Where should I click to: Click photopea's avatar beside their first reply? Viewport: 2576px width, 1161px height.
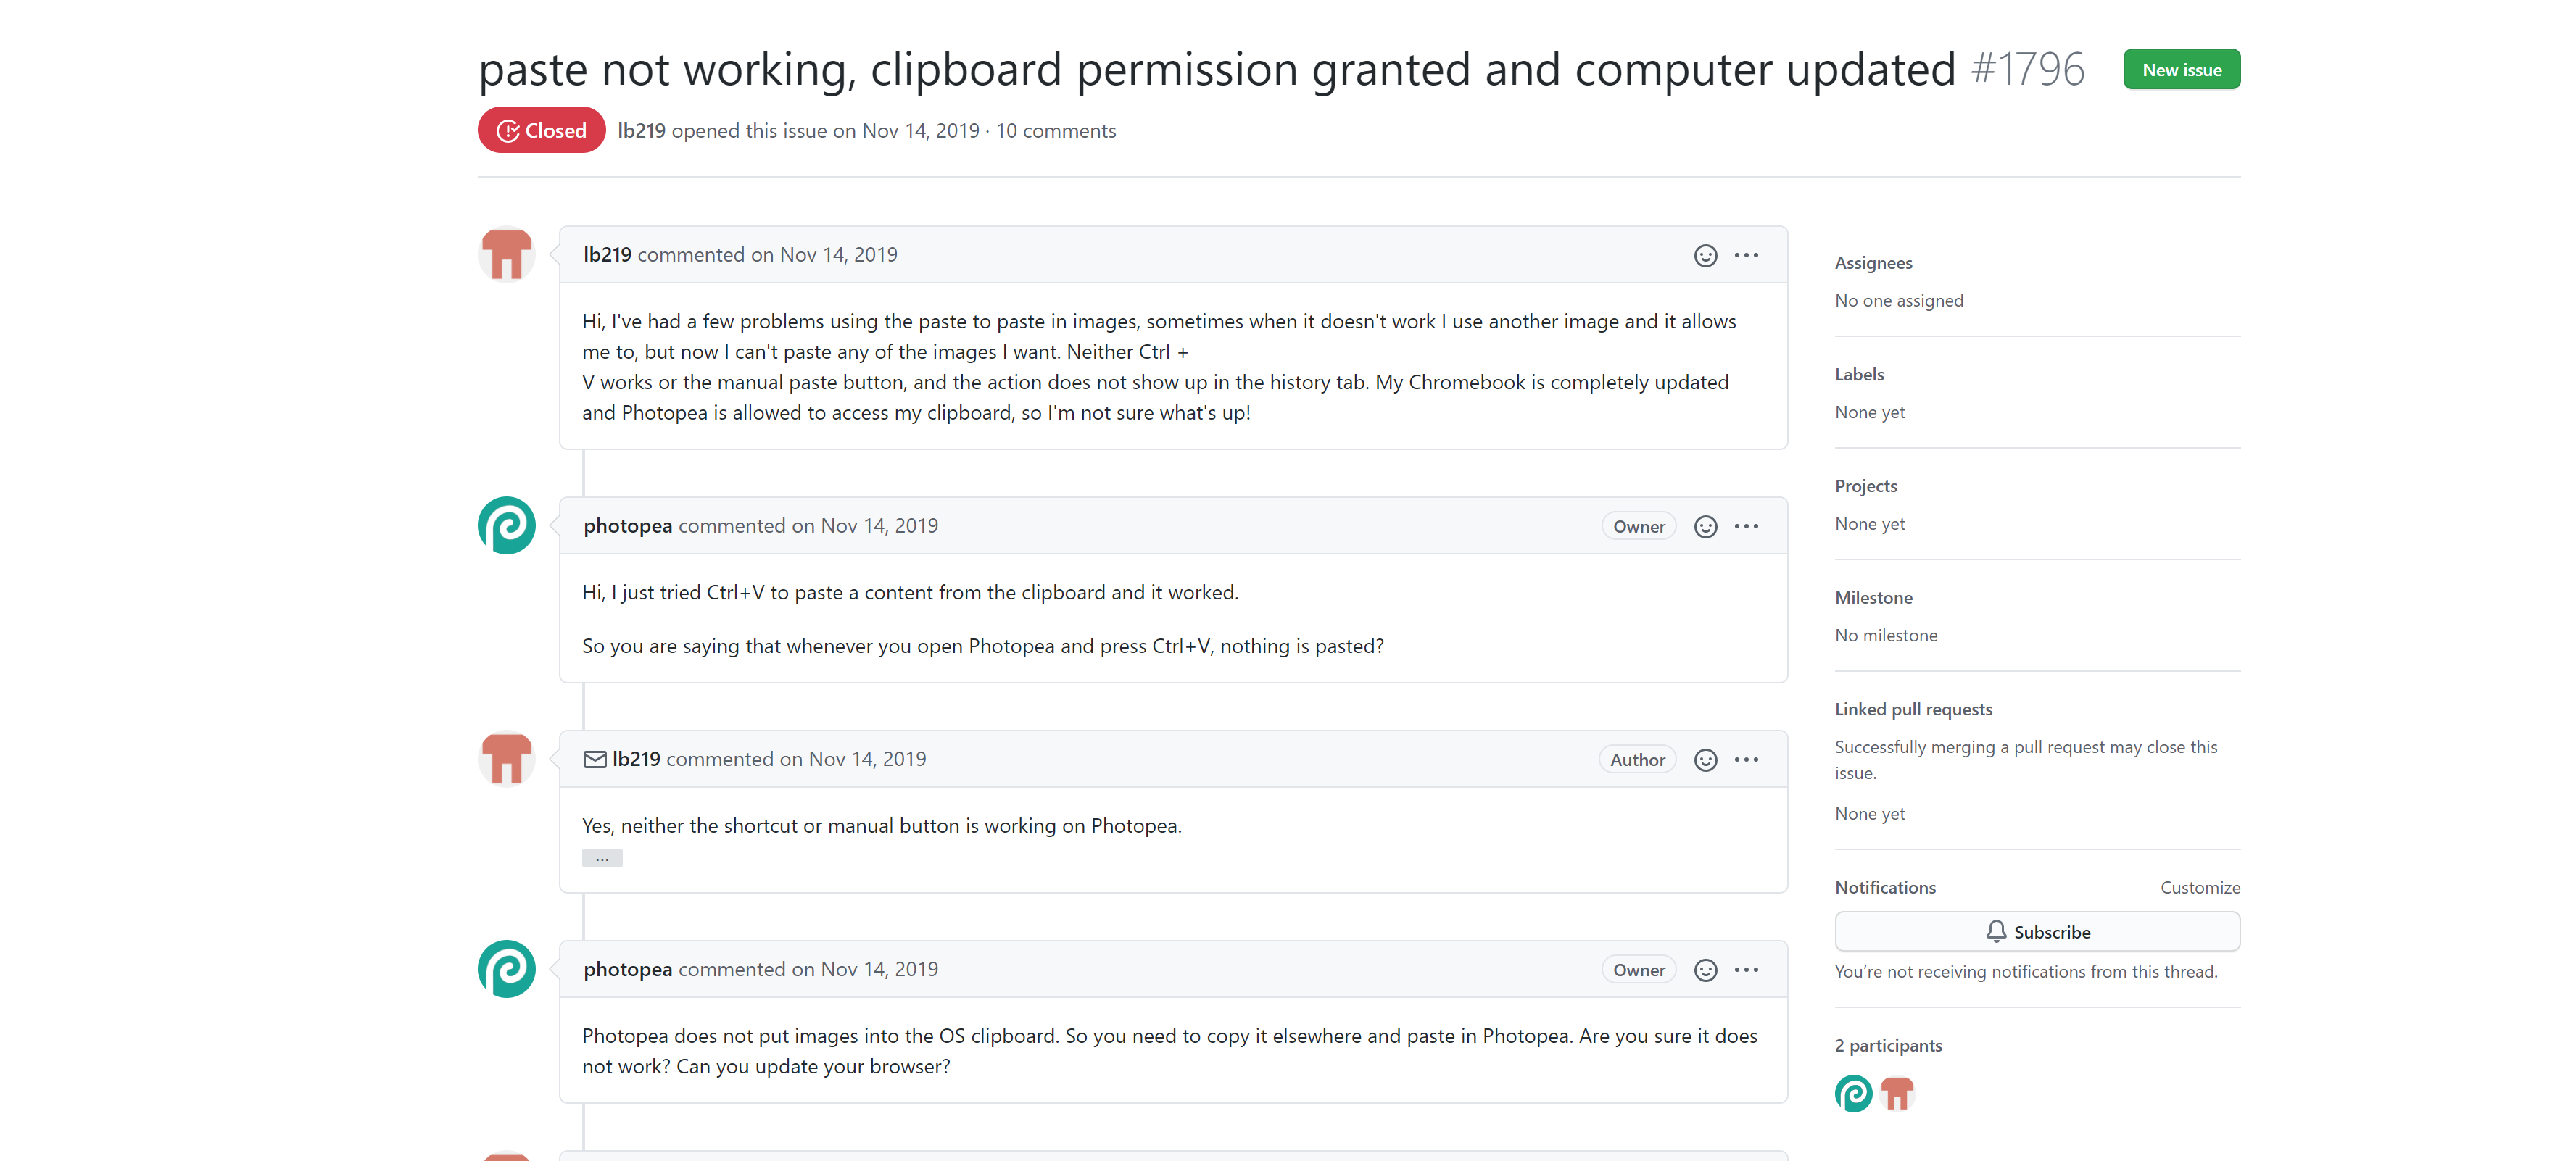507,525
